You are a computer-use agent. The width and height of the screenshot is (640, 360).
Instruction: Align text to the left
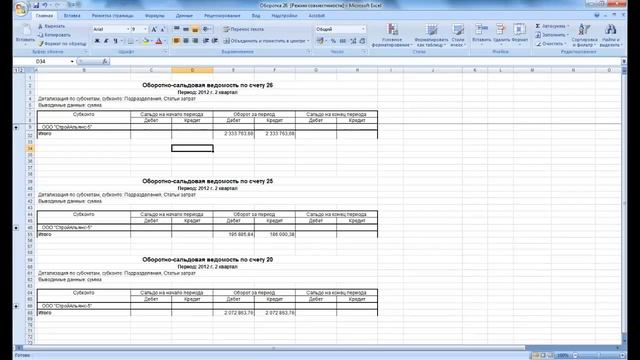point(176,41)
